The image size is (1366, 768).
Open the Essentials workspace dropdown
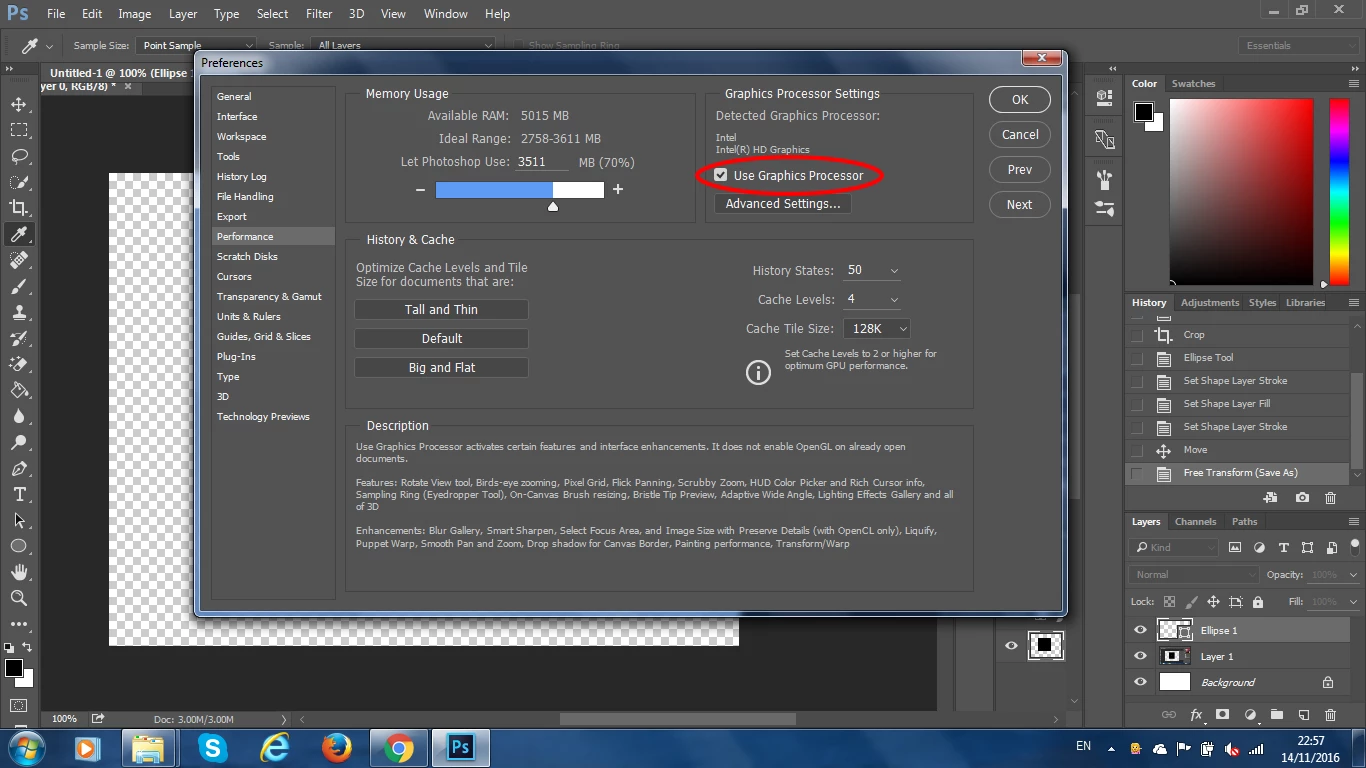[1298, 45]
